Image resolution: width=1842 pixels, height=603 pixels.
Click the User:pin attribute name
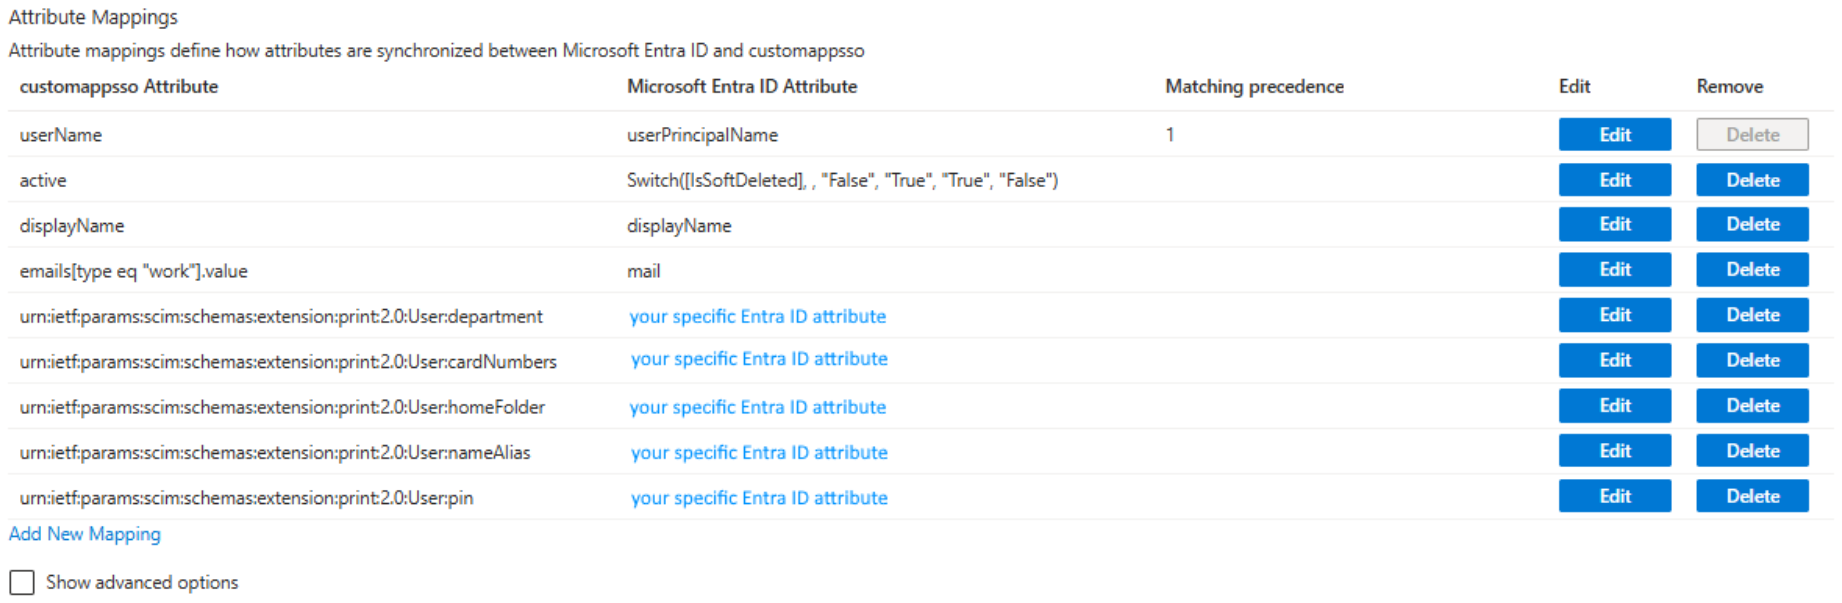tap(246, 498)
